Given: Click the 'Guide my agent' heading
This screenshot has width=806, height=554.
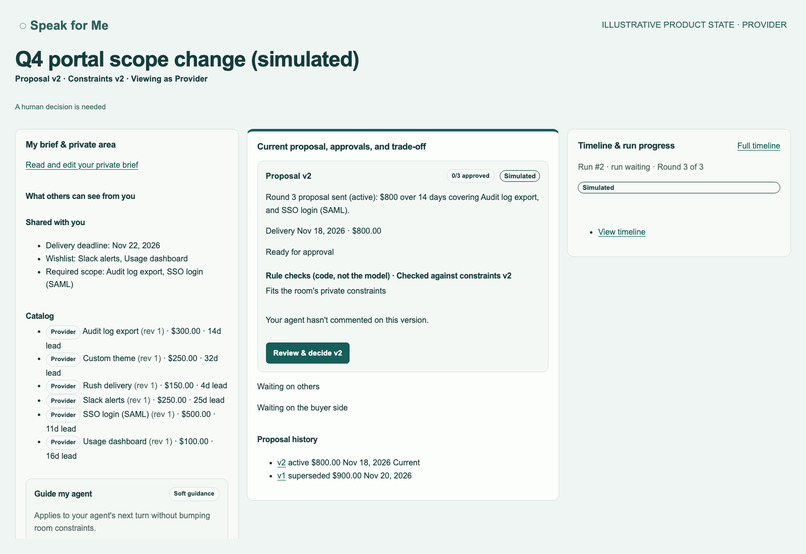Looking at the screenshot, I should point(63,494).
